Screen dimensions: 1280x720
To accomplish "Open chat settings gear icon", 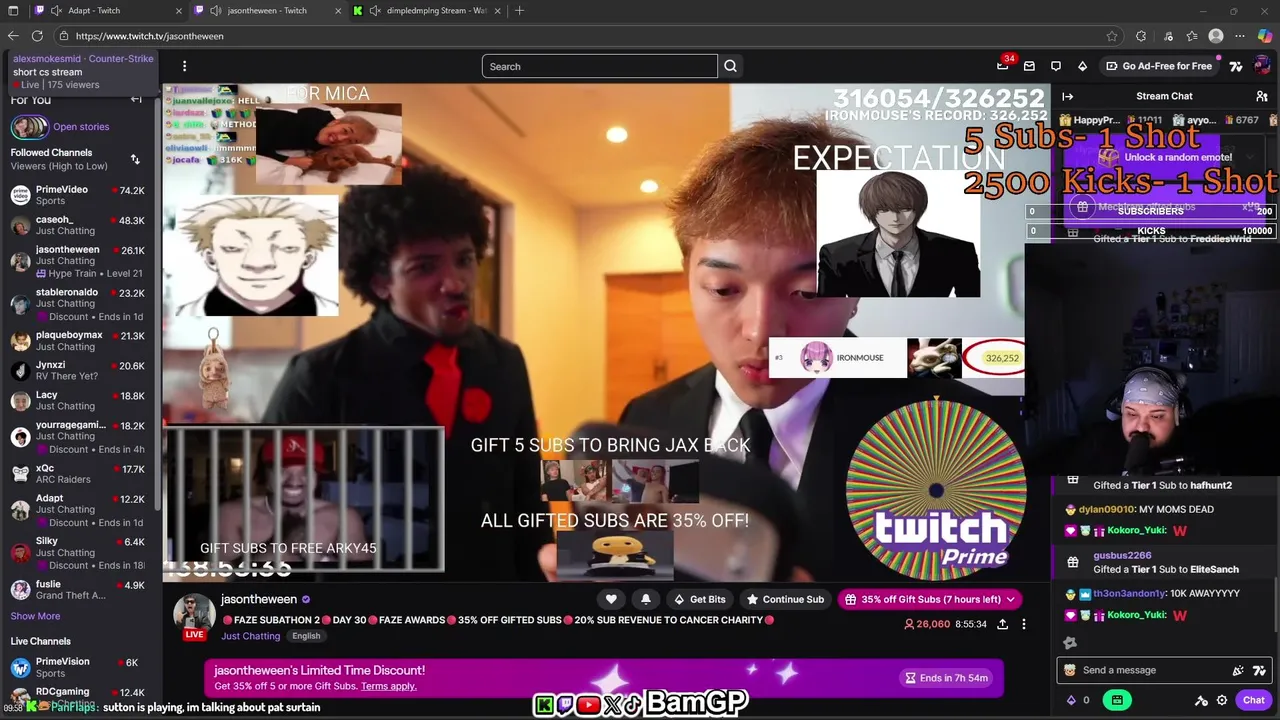I will [x=1221, y=700].
